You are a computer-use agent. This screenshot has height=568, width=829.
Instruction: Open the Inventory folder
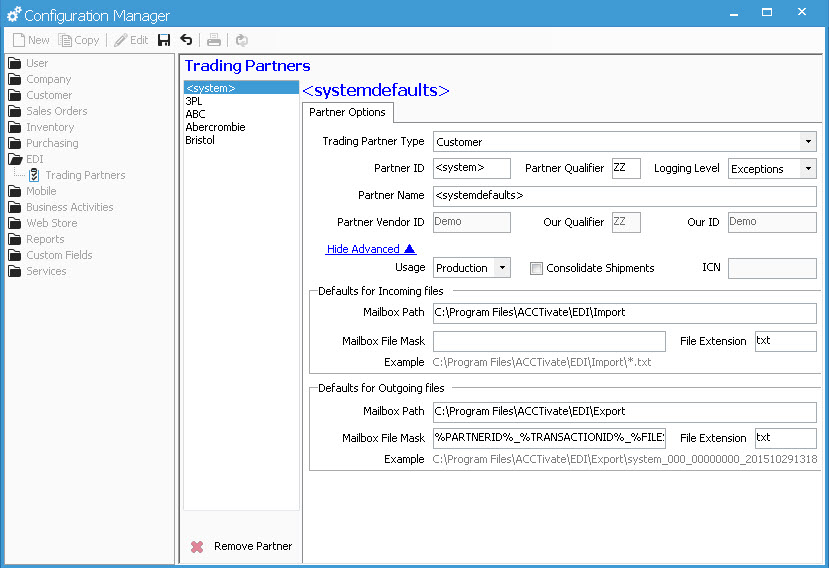click(x=15, y=127)
